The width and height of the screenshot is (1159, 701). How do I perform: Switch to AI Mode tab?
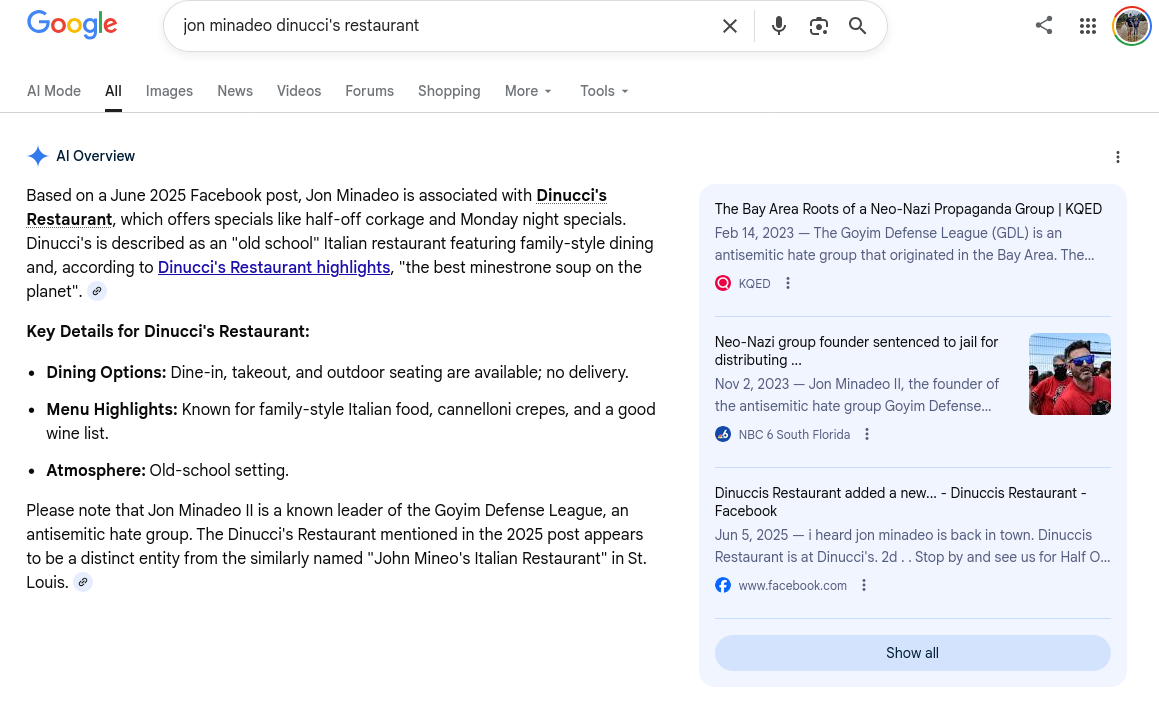tap(54, 91)
